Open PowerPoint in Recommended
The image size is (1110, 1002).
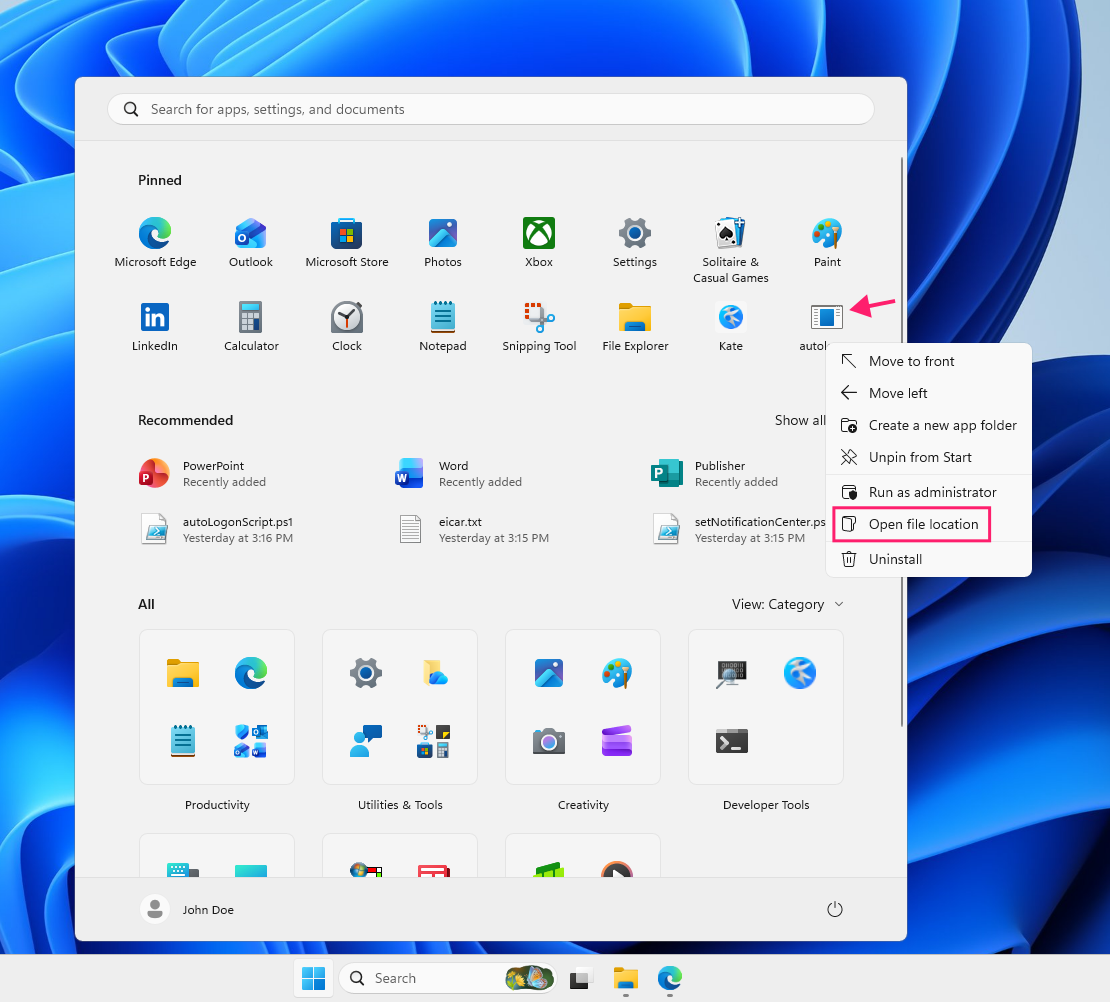(x=203, y=474)
